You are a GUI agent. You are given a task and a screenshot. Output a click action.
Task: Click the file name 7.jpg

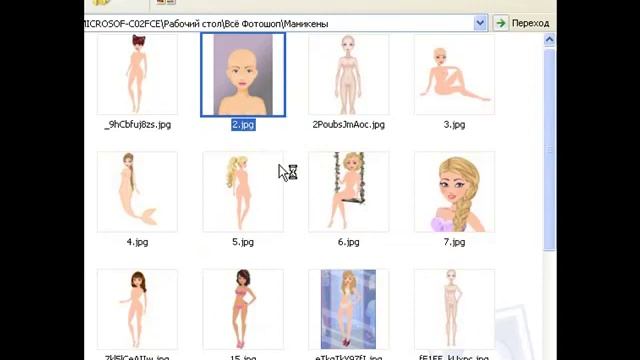[x=454, y=242]
